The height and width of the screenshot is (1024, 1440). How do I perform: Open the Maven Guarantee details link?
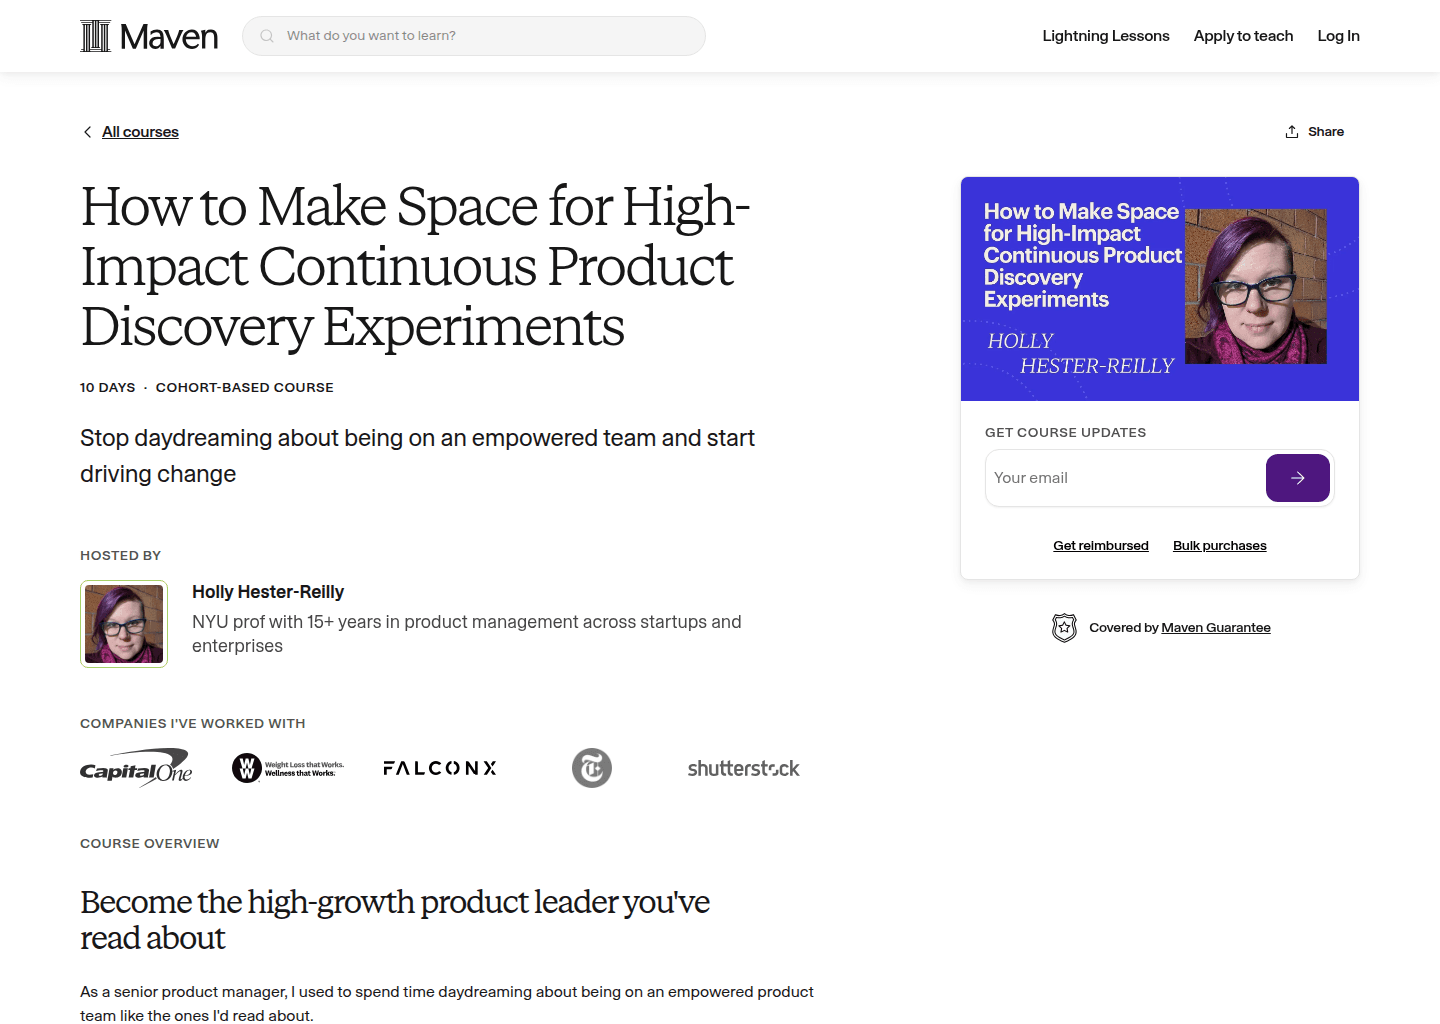(1216, 627)
